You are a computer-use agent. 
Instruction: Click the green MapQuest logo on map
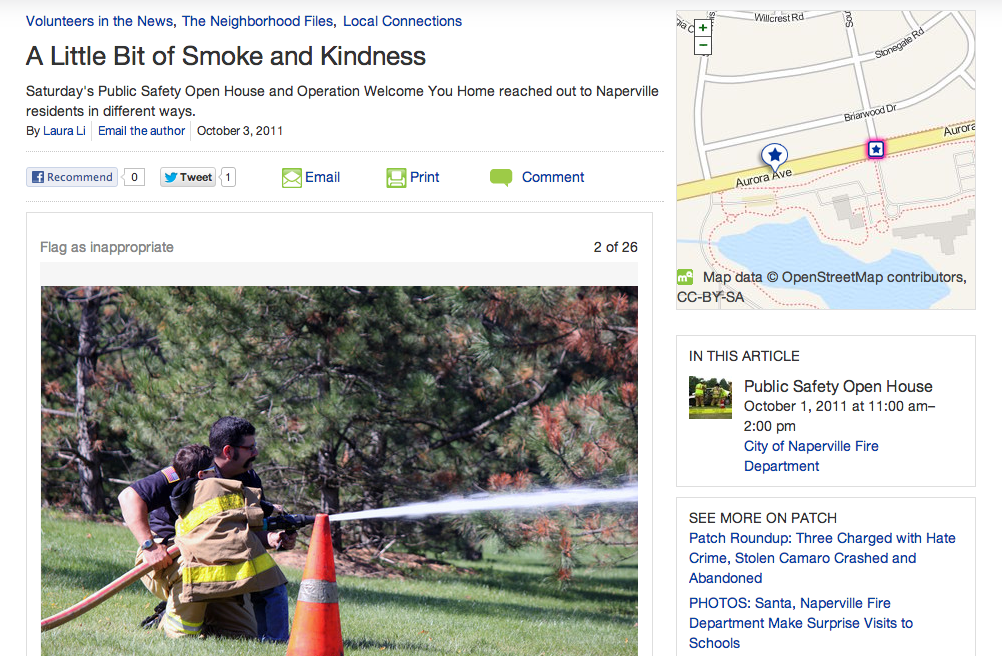point(685,277)
